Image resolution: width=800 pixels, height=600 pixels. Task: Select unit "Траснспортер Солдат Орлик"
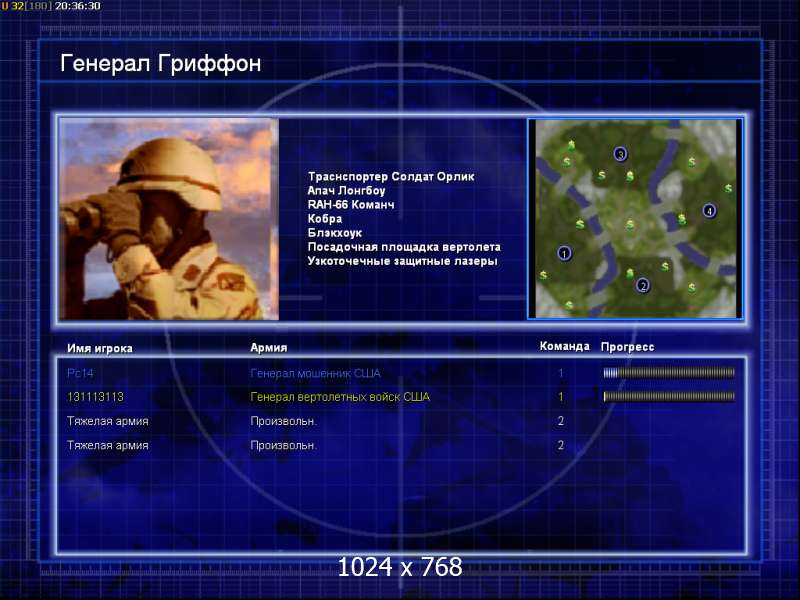pos(391,177)
